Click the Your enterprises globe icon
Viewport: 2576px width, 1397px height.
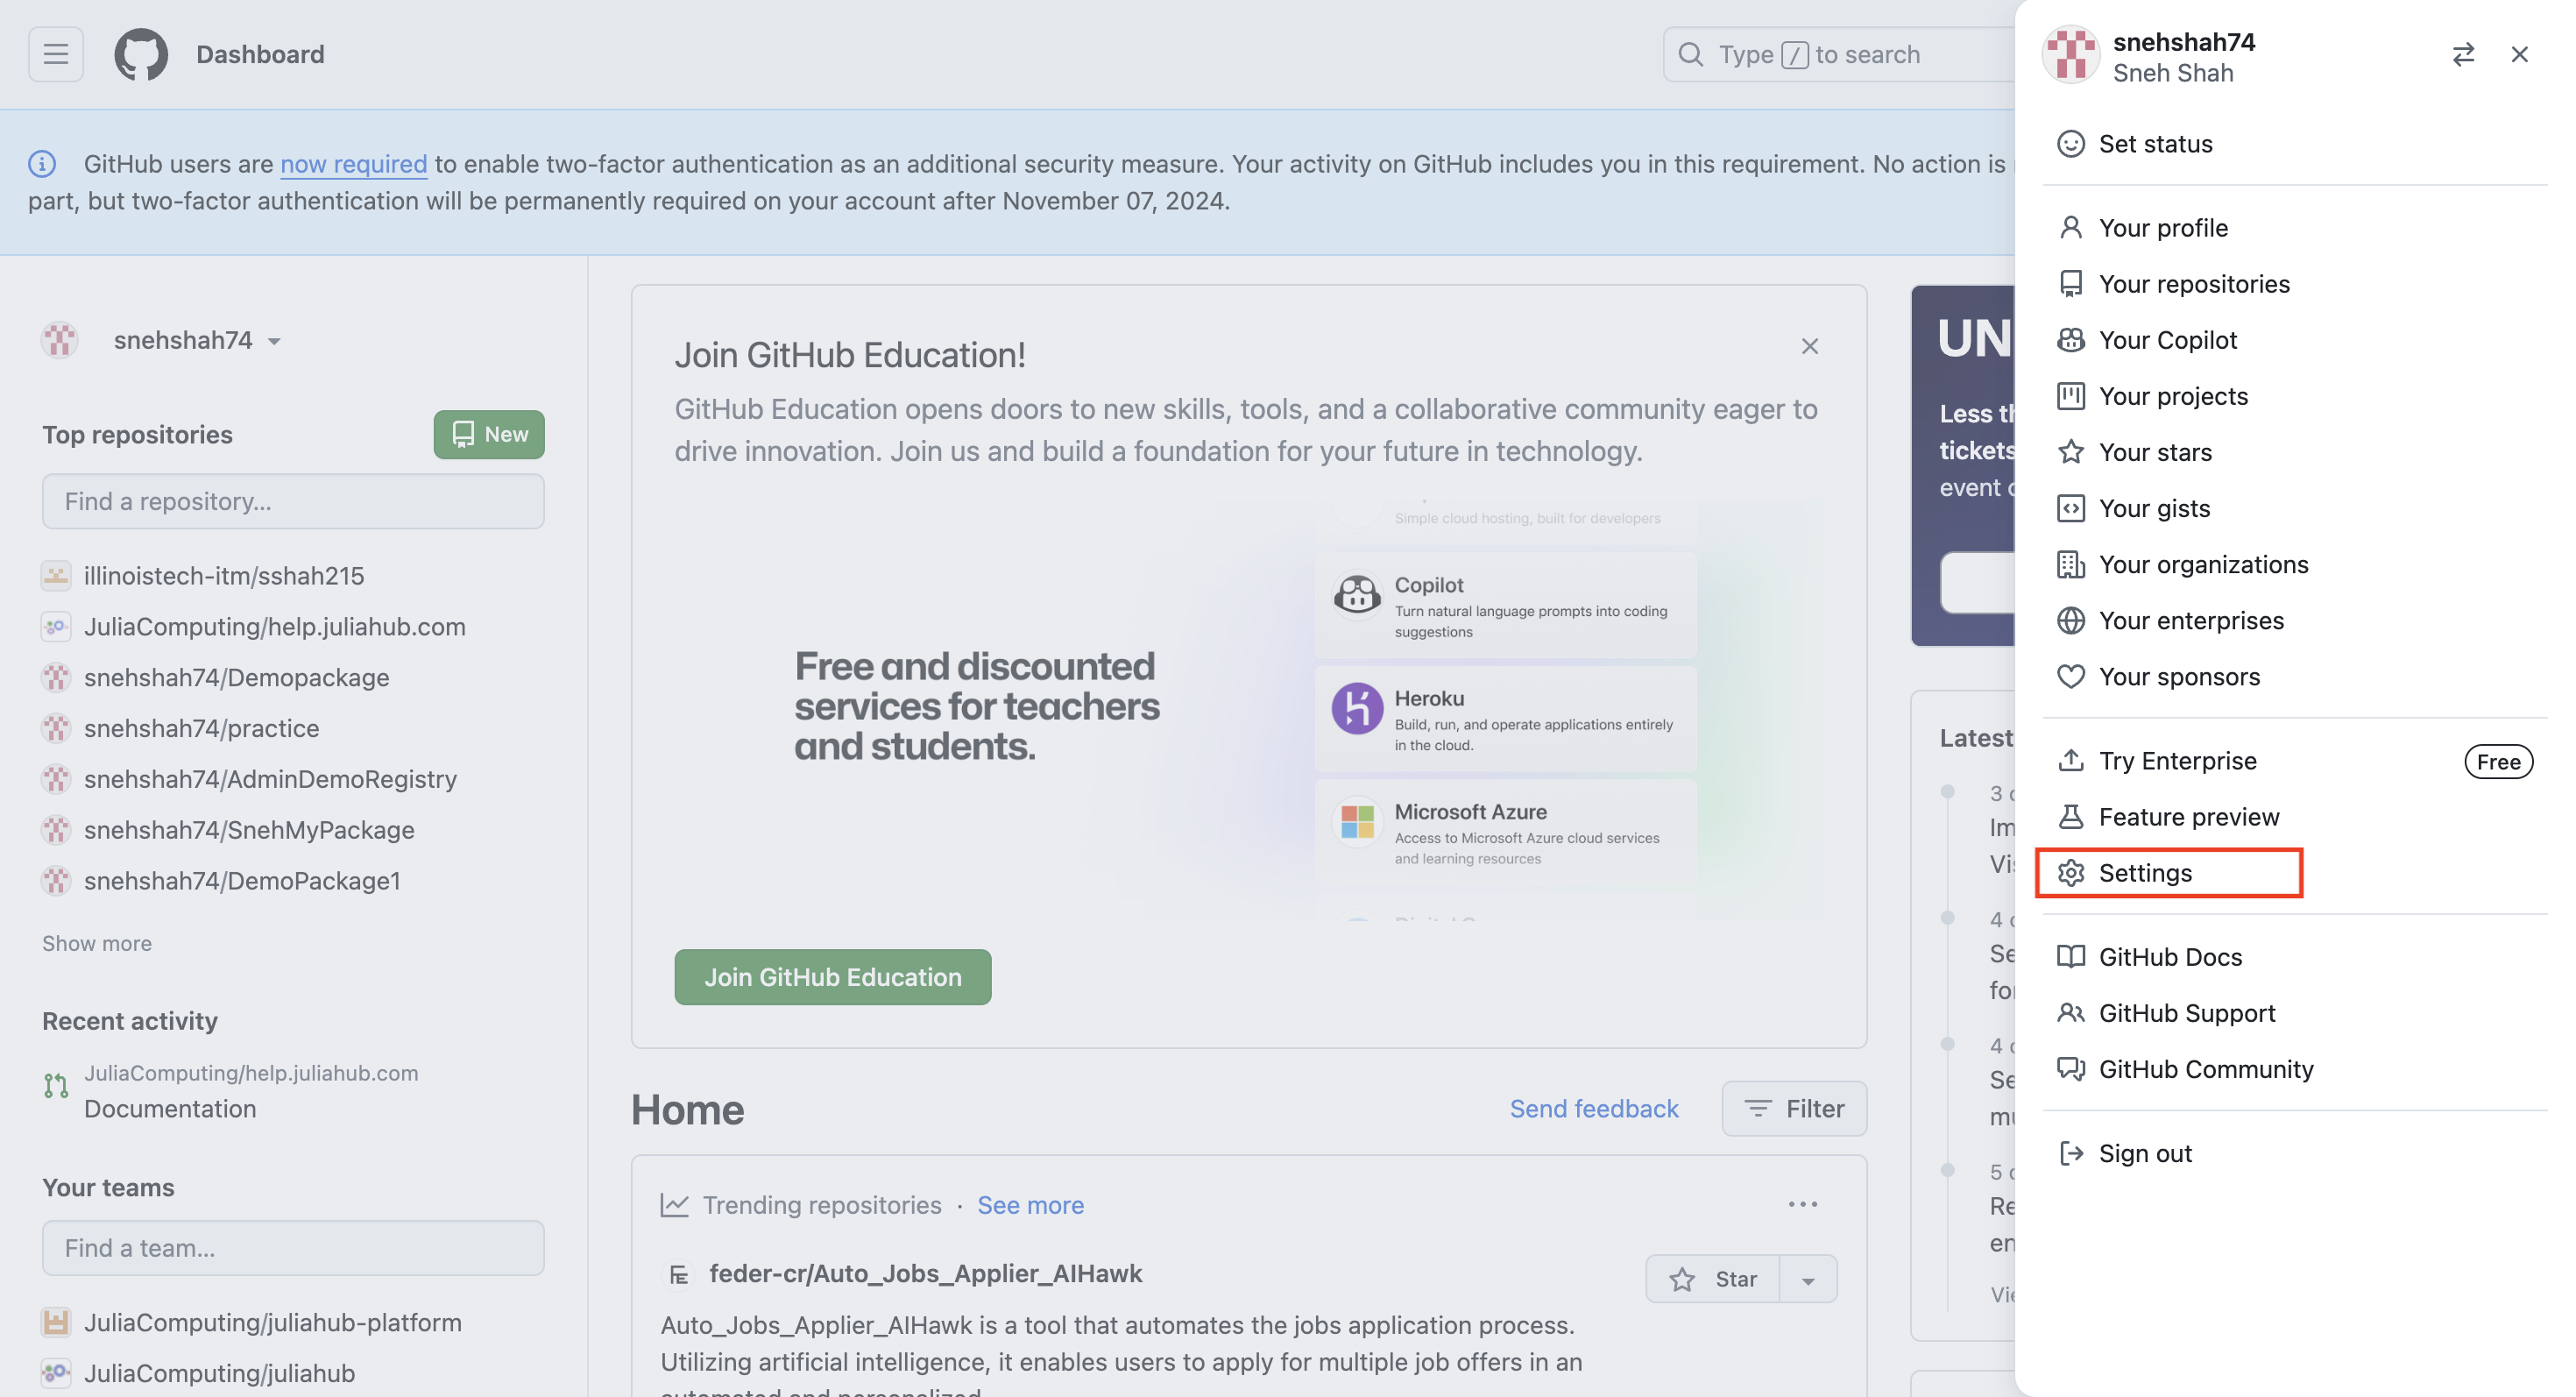click(2071, 620)
